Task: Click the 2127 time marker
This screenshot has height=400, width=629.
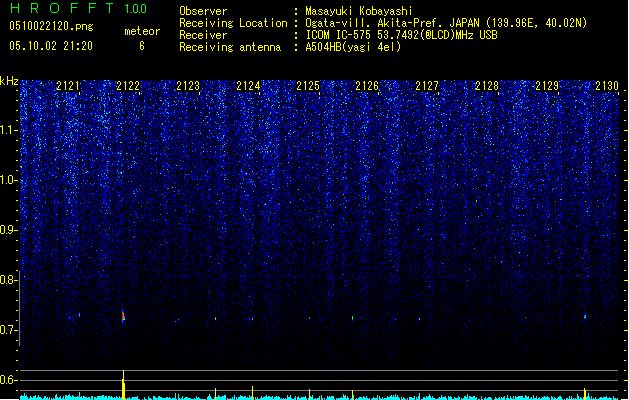Action: point(427,86)
